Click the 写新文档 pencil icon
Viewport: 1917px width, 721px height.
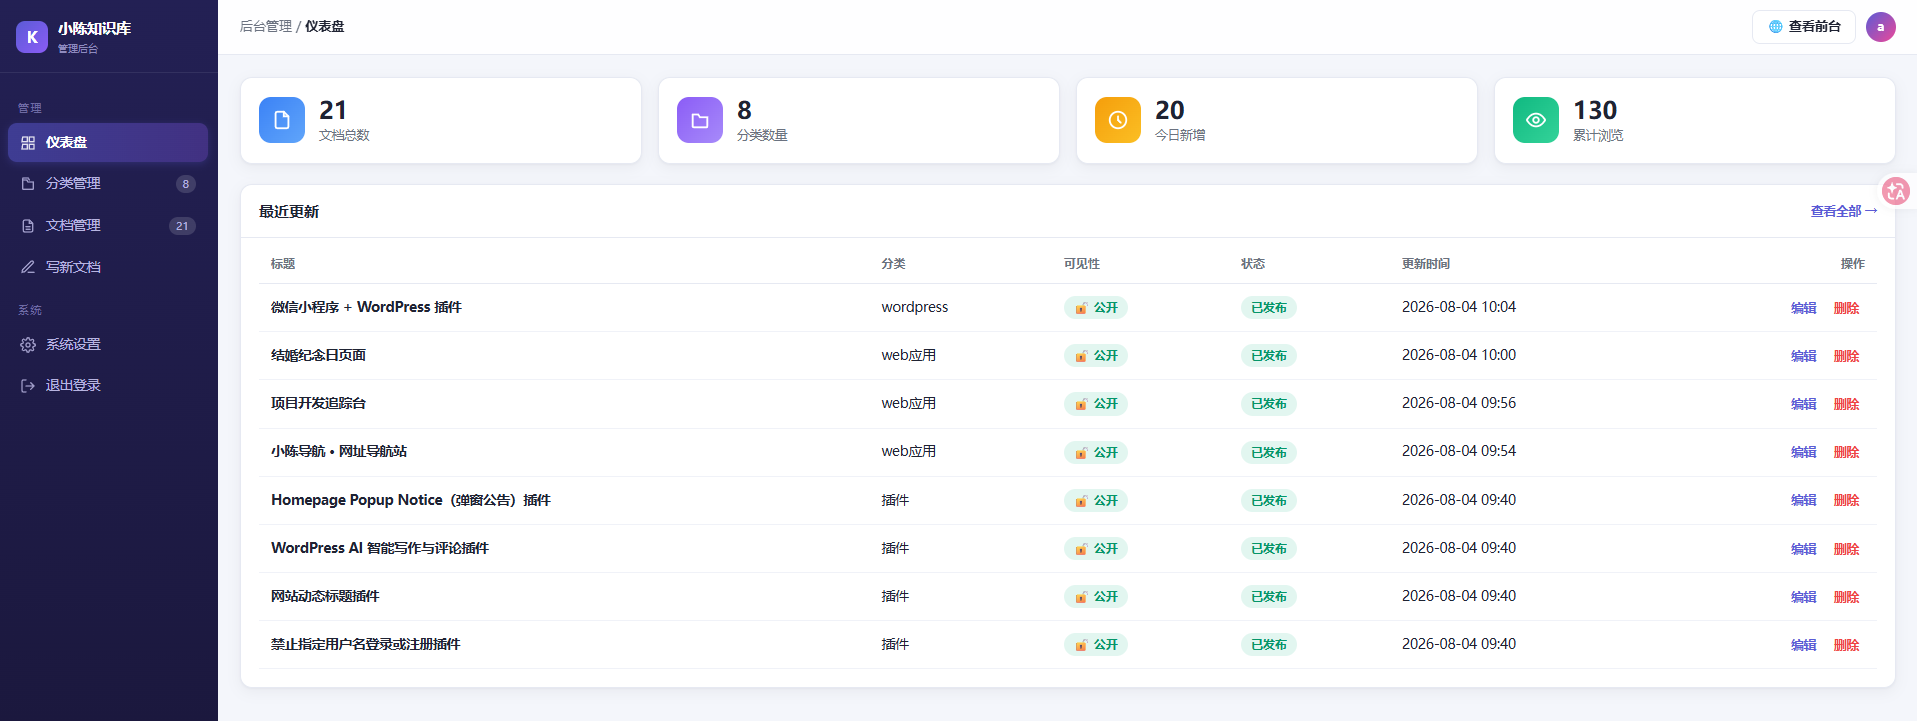pos(28,267)
